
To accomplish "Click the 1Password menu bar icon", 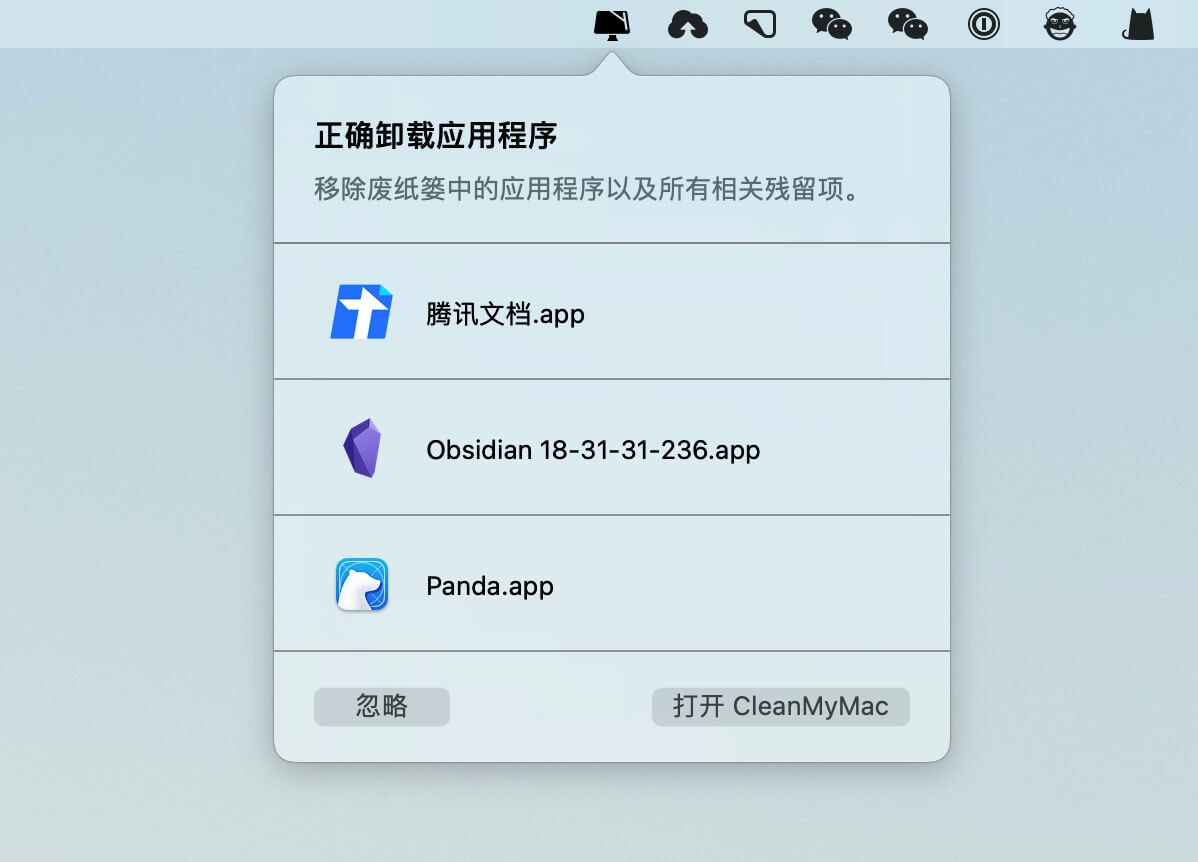I will [983, 24].
